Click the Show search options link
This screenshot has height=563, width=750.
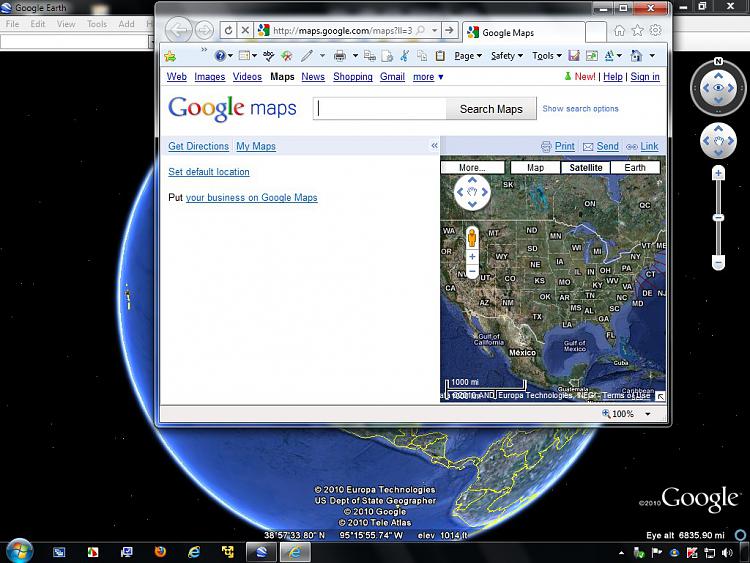point(580,109)
